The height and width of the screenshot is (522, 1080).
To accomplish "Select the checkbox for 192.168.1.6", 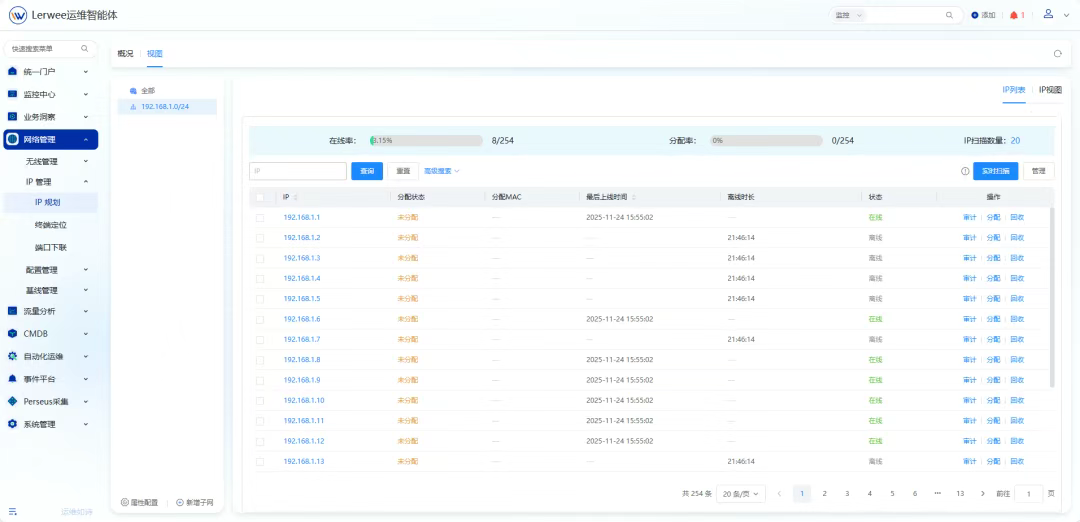I will (x=260, y=319).
